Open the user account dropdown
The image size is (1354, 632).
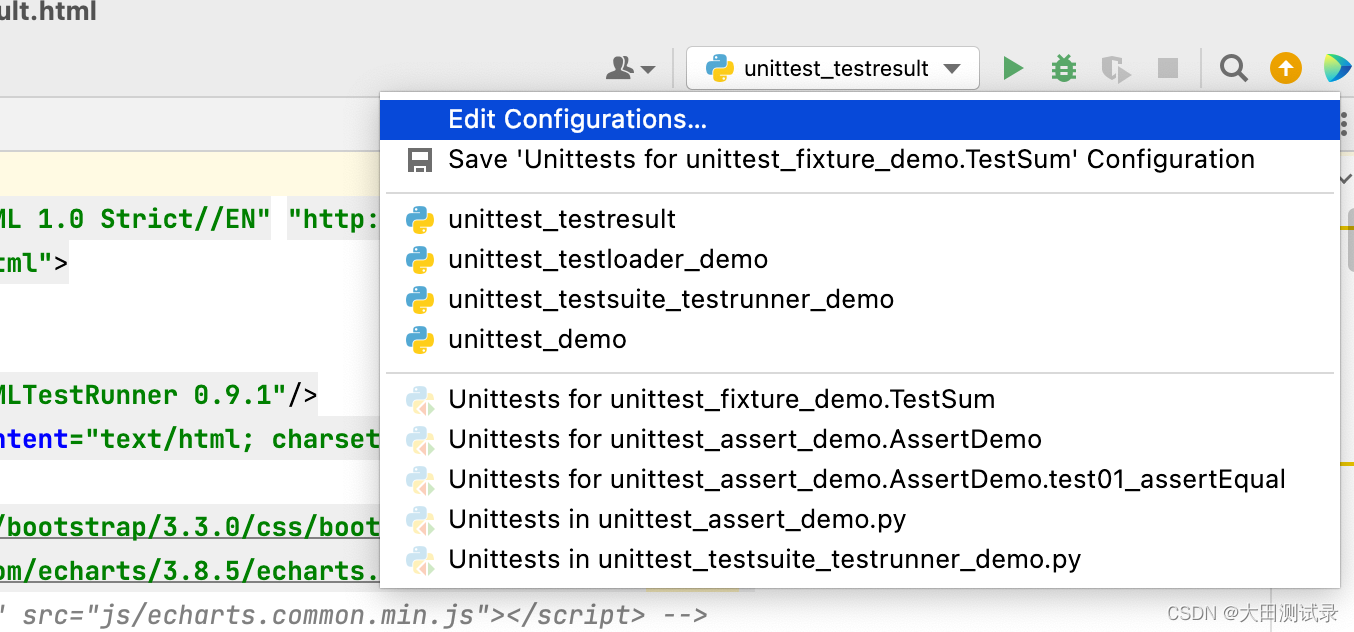pyautogui.click(x=630, y=68)
